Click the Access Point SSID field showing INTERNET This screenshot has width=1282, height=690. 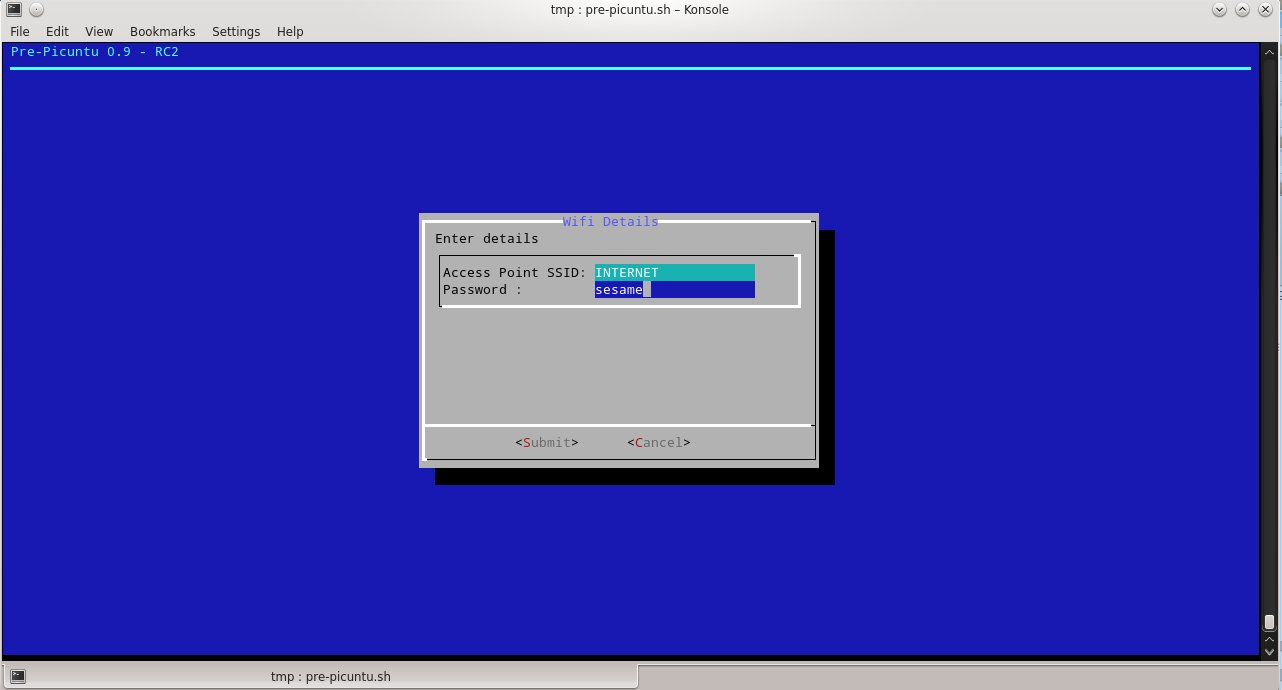click(x=674, y=272)
